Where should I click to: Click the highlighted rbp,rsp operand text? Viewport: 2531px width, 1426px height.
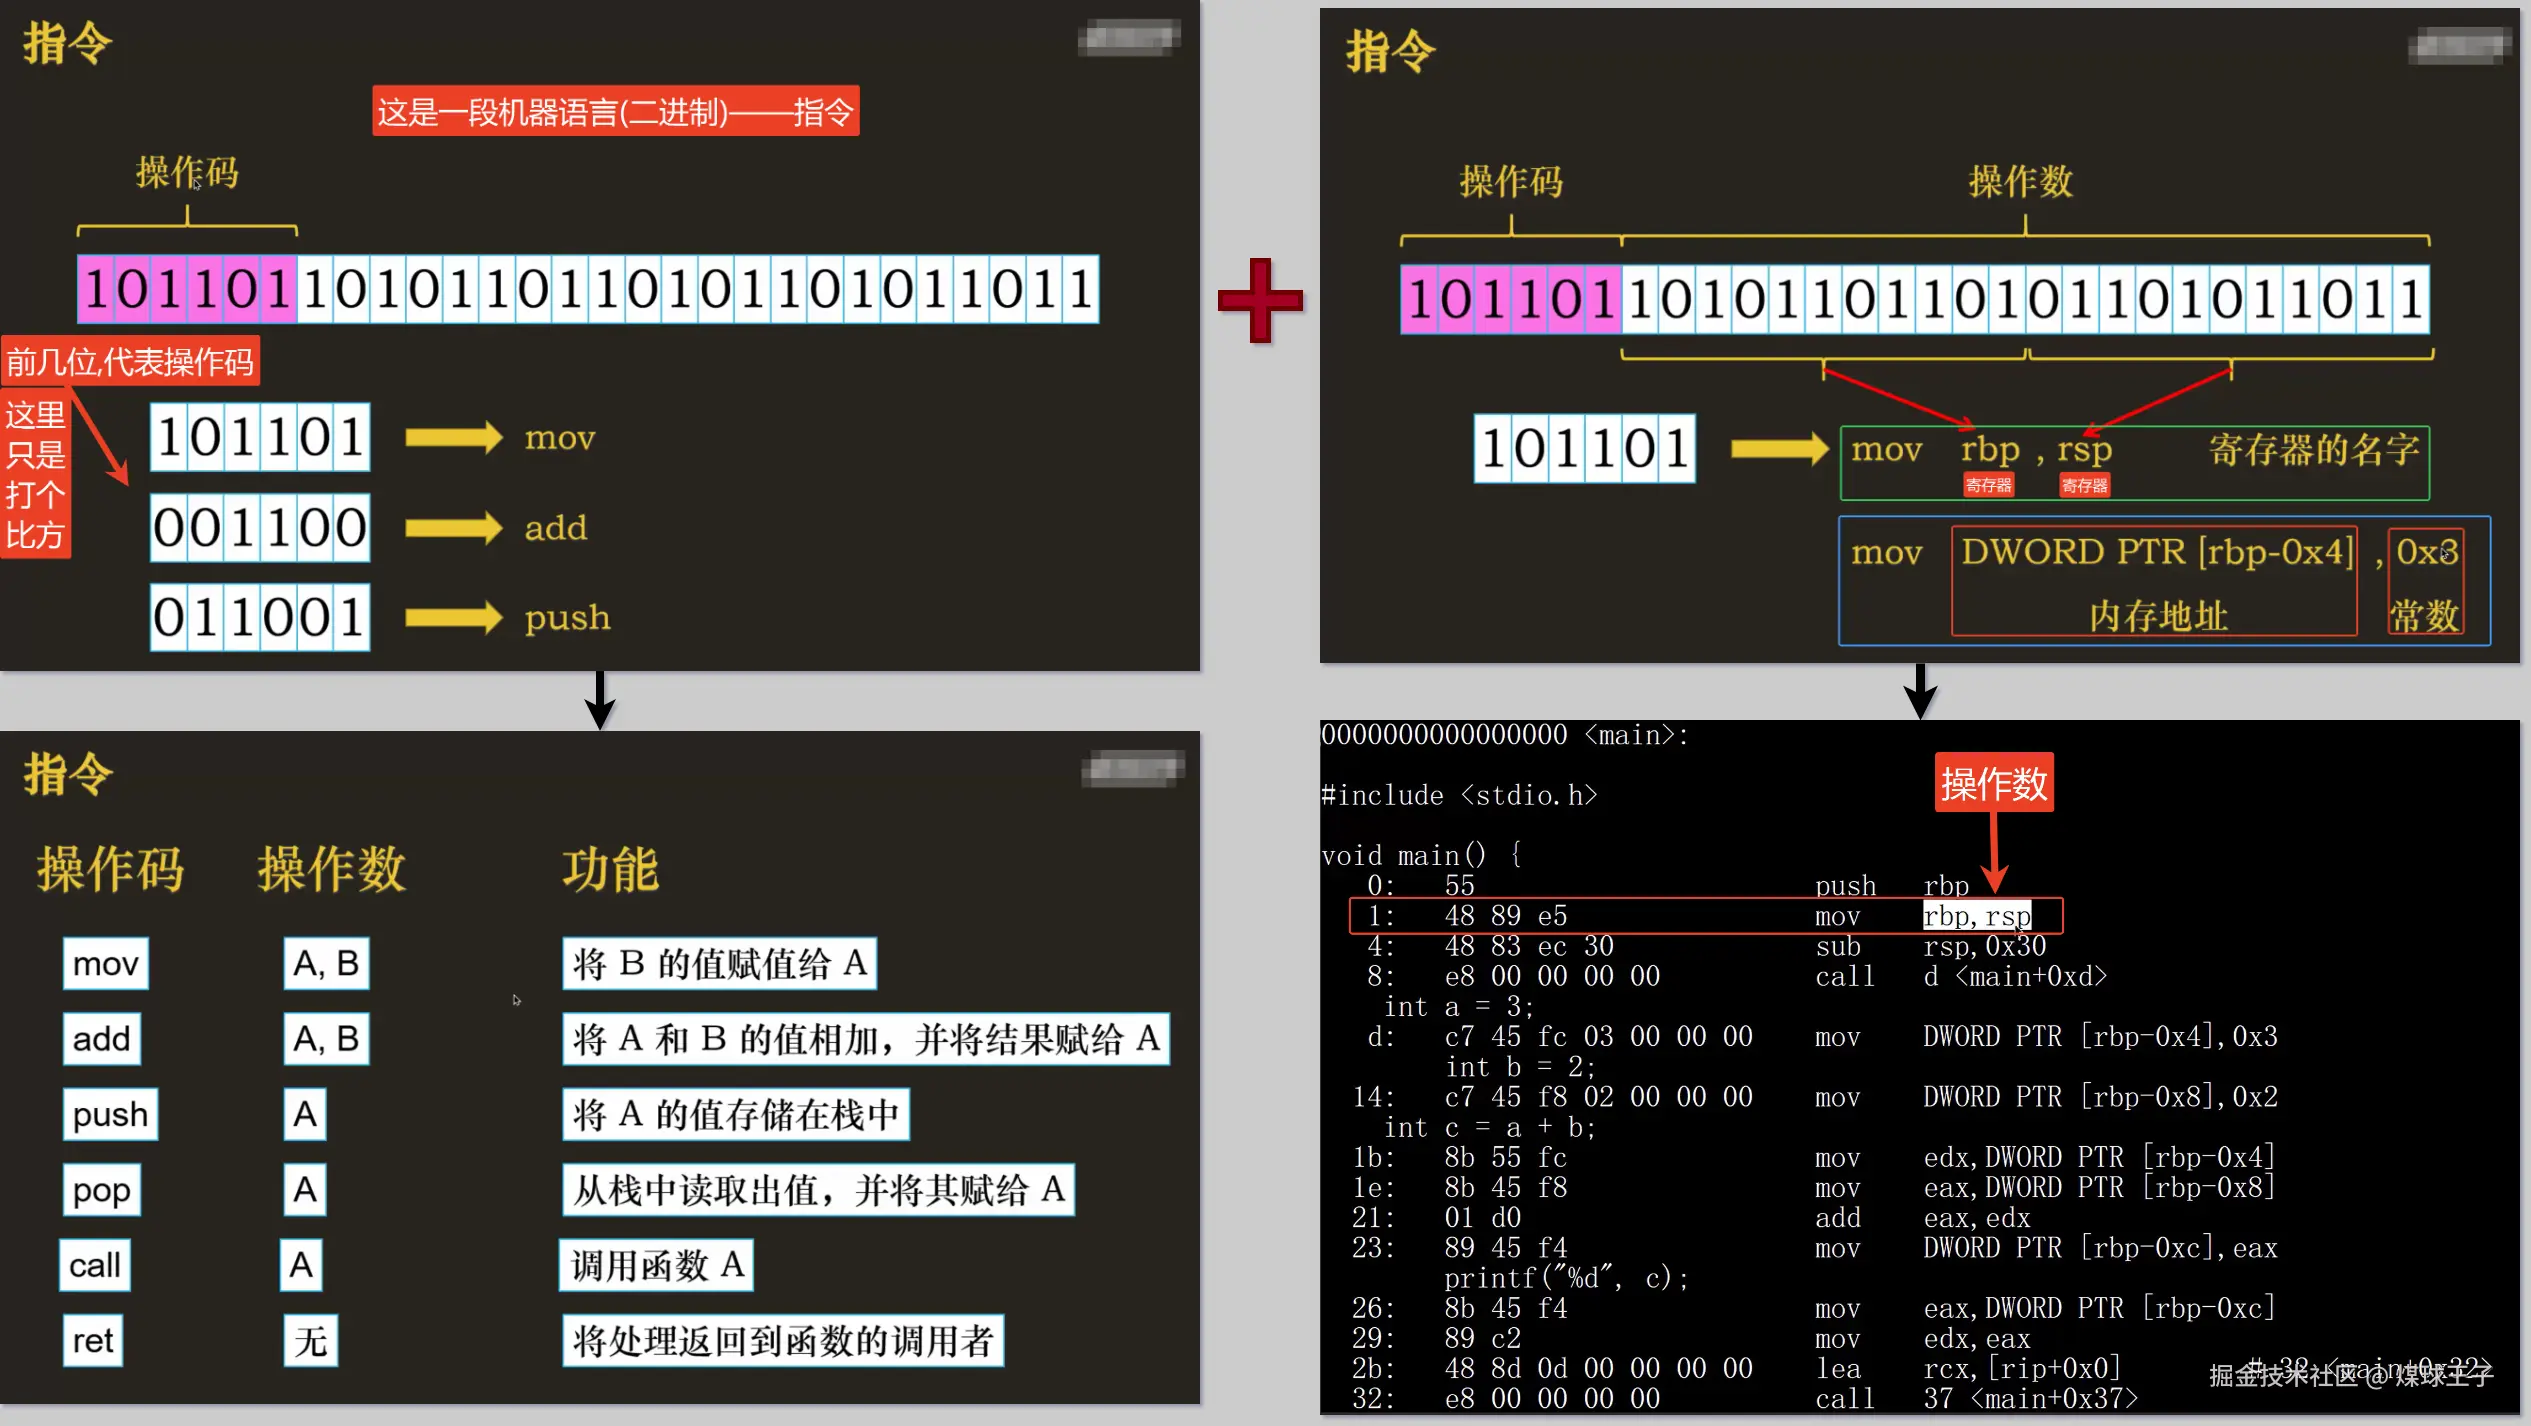tap(1976, 916)
